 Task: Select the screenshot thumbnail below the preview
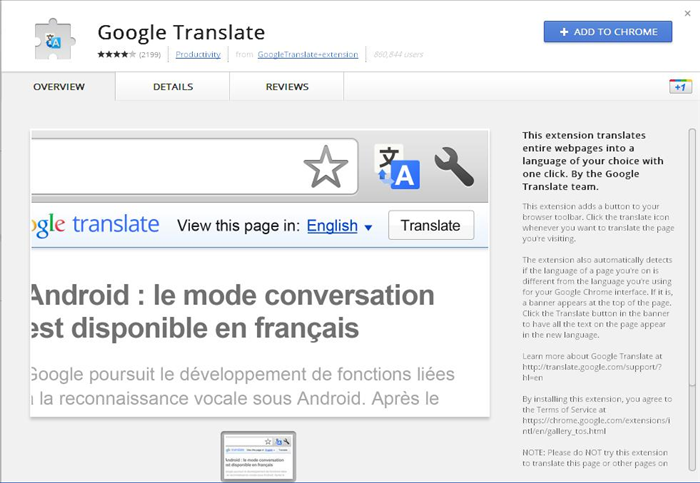(x=258, y=456)
